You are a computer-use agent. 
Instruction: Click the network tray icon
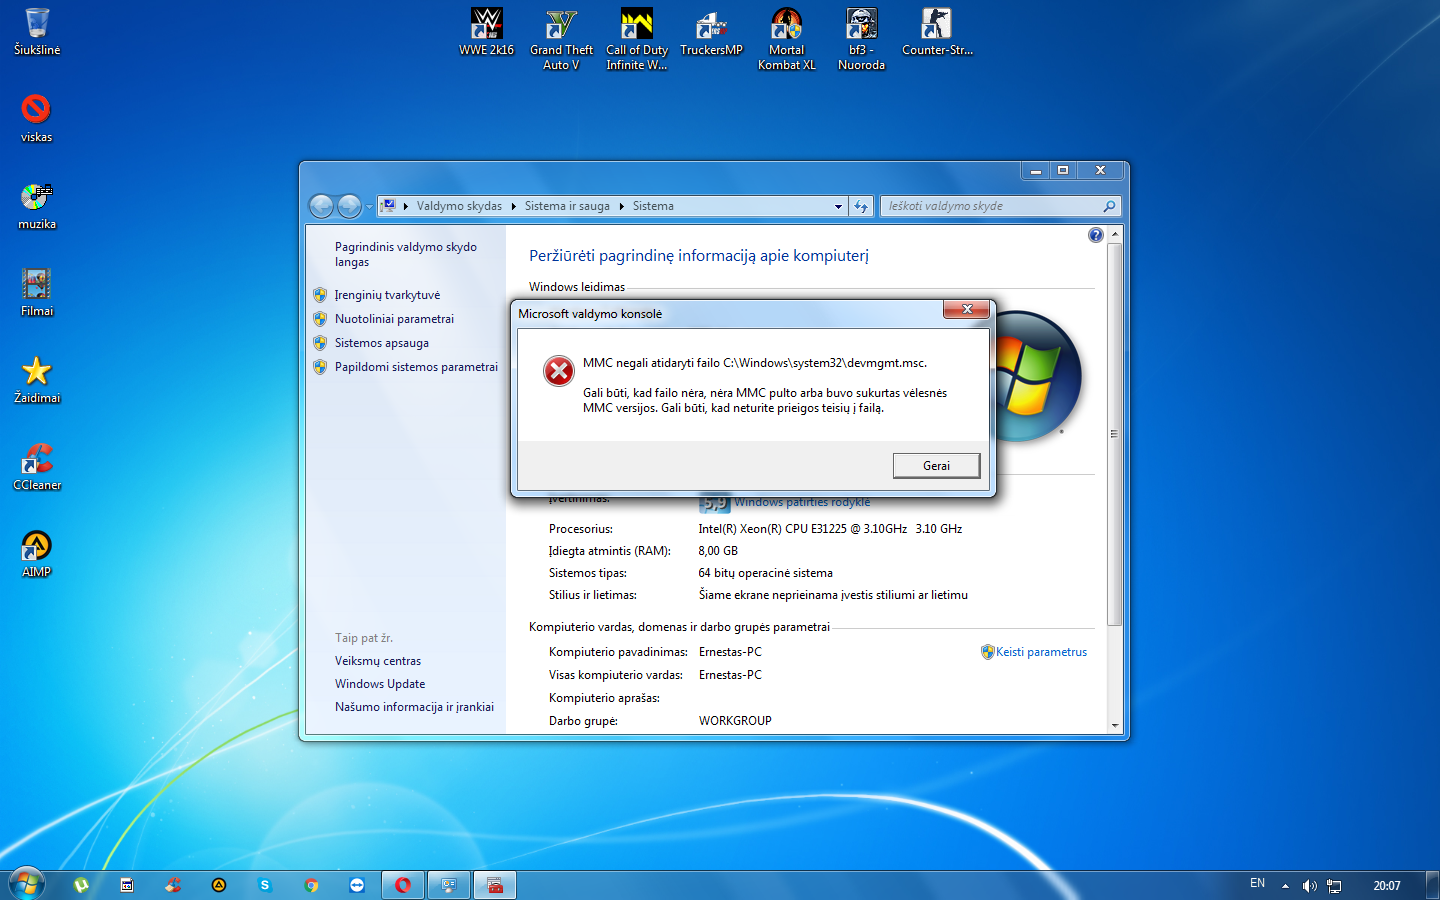(x=1334, y=886)
